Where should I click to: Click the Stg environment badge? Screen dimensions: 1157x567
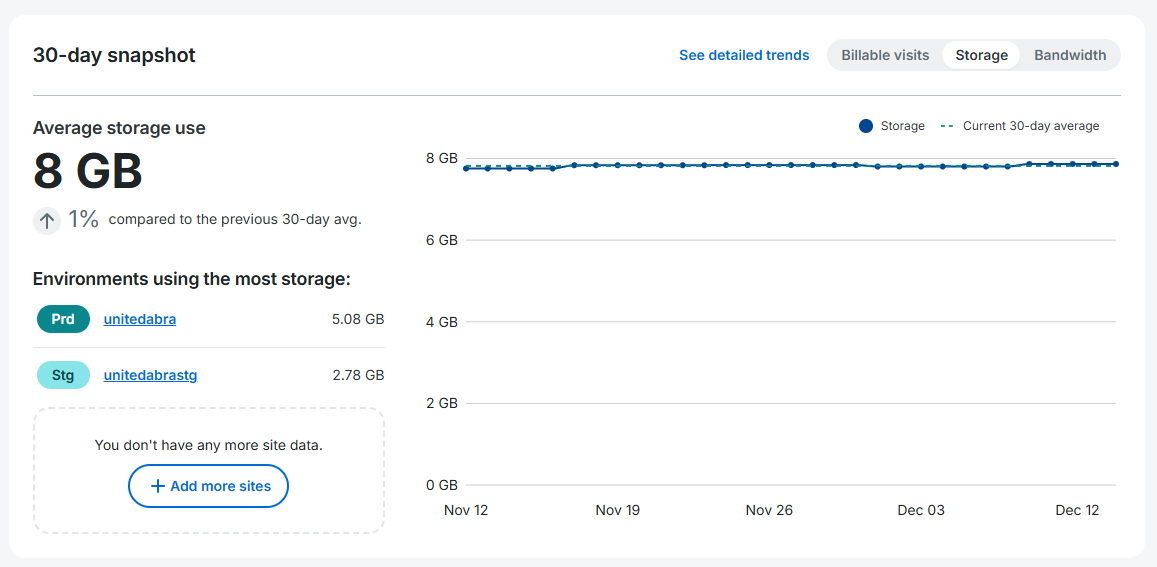point(63,375)
